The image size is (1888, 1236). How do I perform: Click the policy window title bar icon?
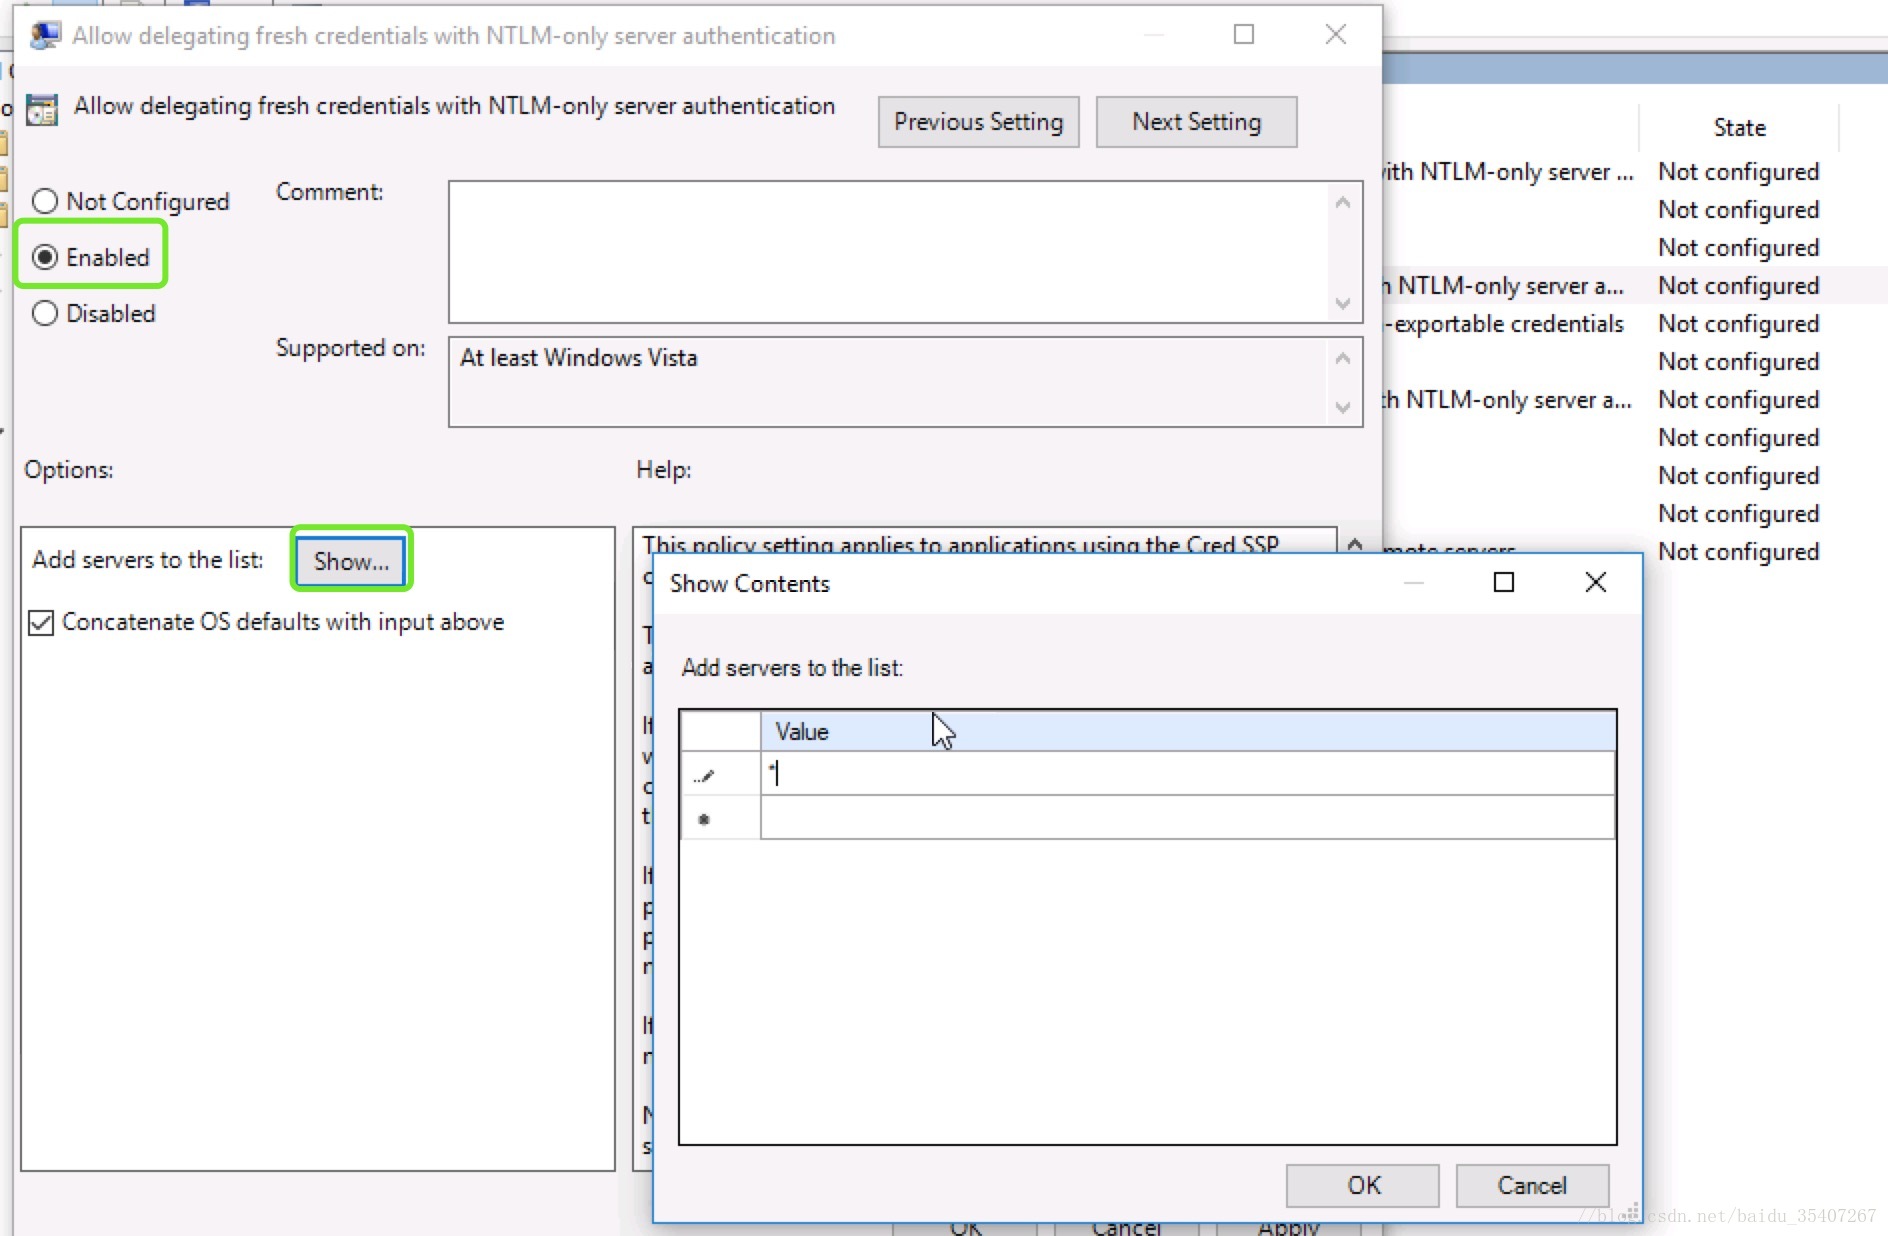[x=45, y=36]
